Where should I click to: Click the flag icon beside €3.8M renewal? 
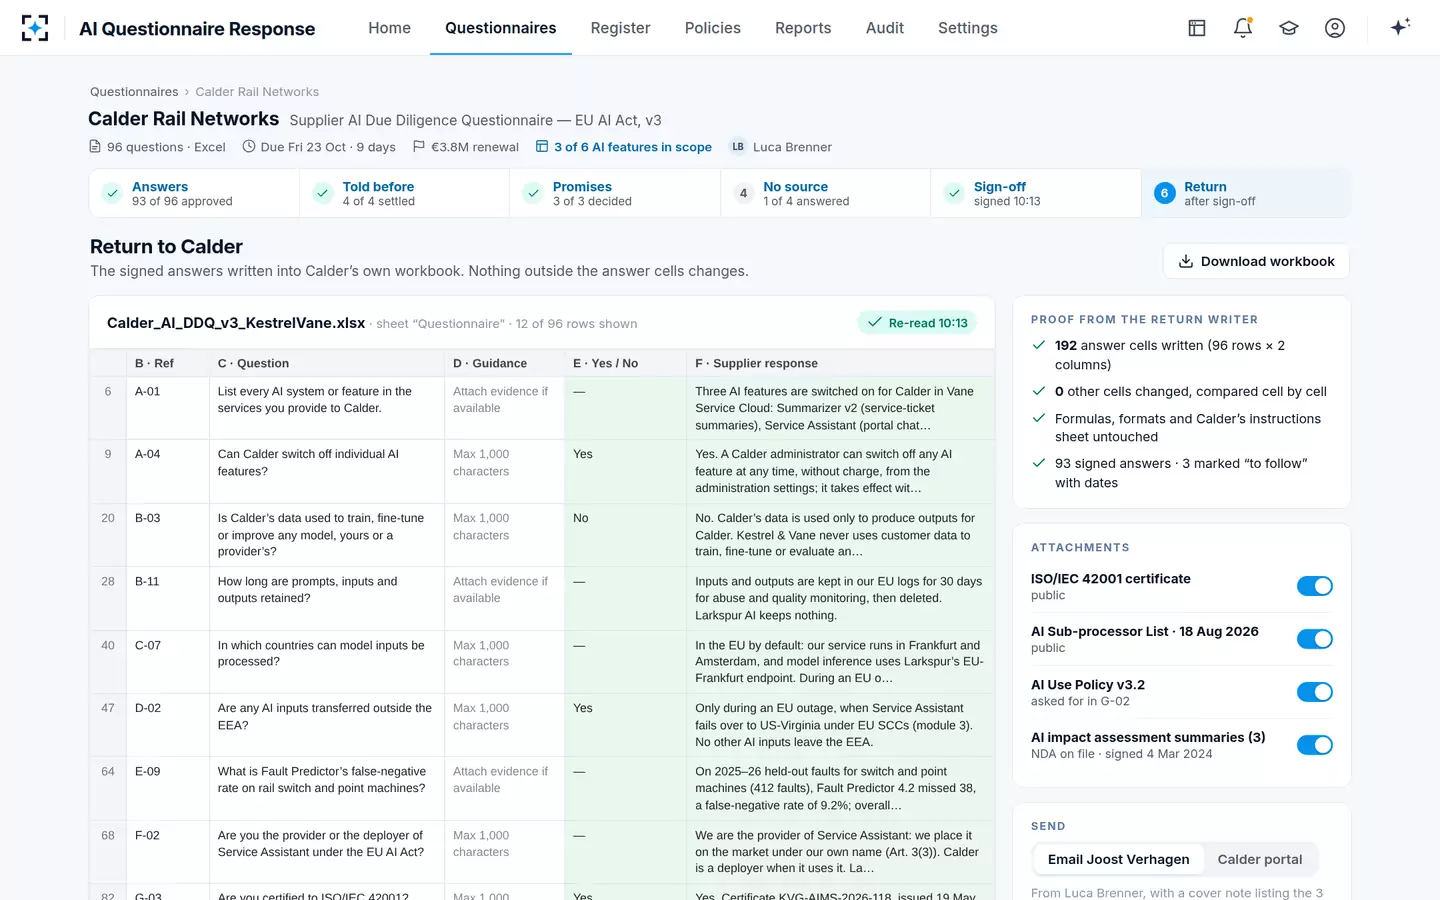point(419,147)
